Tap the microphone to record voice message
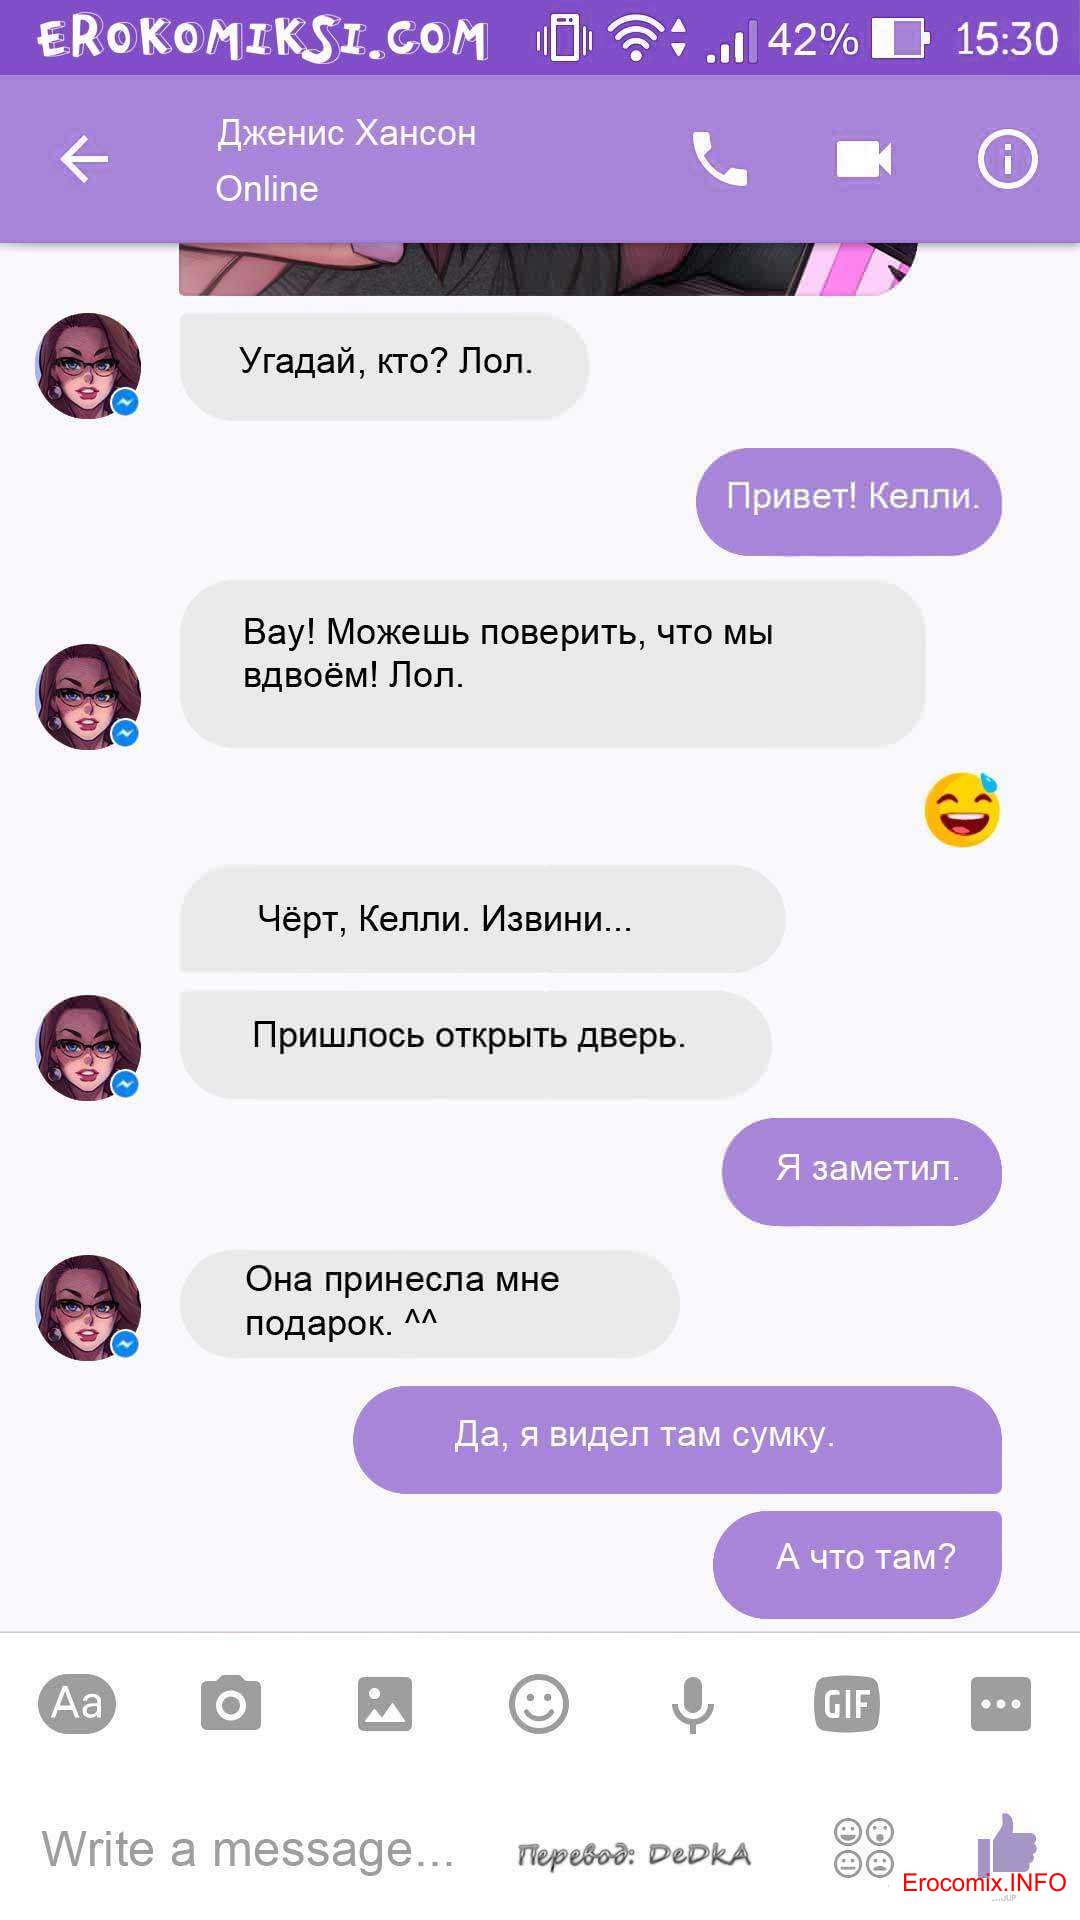 coord(692,1704)
